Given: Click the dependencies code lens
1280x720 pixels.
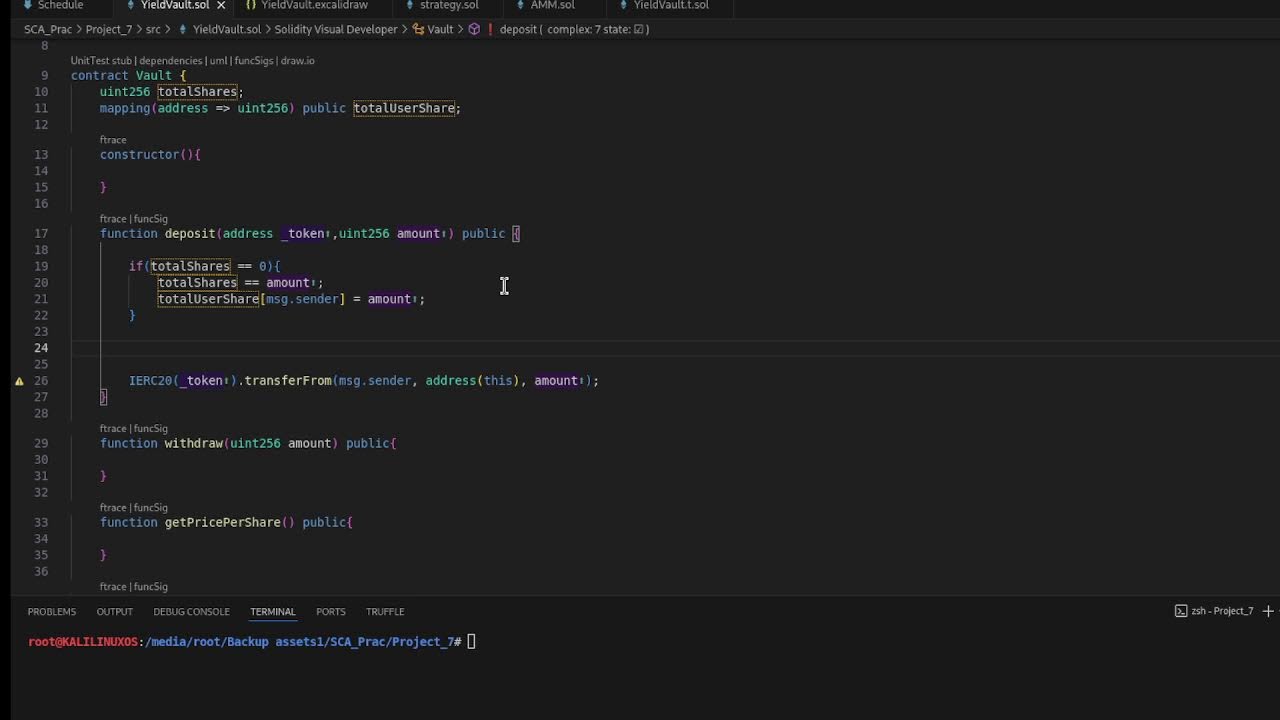Looking at the screenshot, I should (x=171, y=61).
